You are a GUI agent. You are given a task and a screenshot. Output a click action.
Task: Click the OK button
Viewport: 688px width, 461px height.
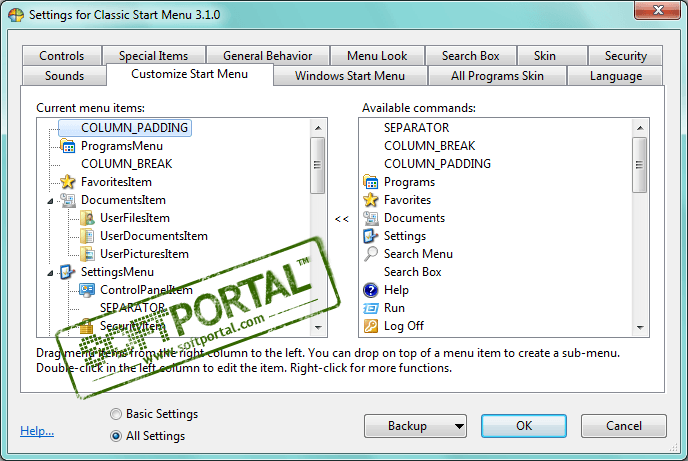tap(523, 426)
